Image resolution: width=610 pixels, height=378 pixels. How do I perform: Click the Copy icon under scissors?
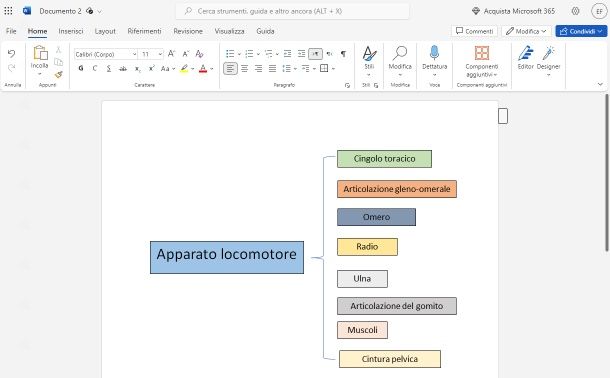[x=58, y=62]
